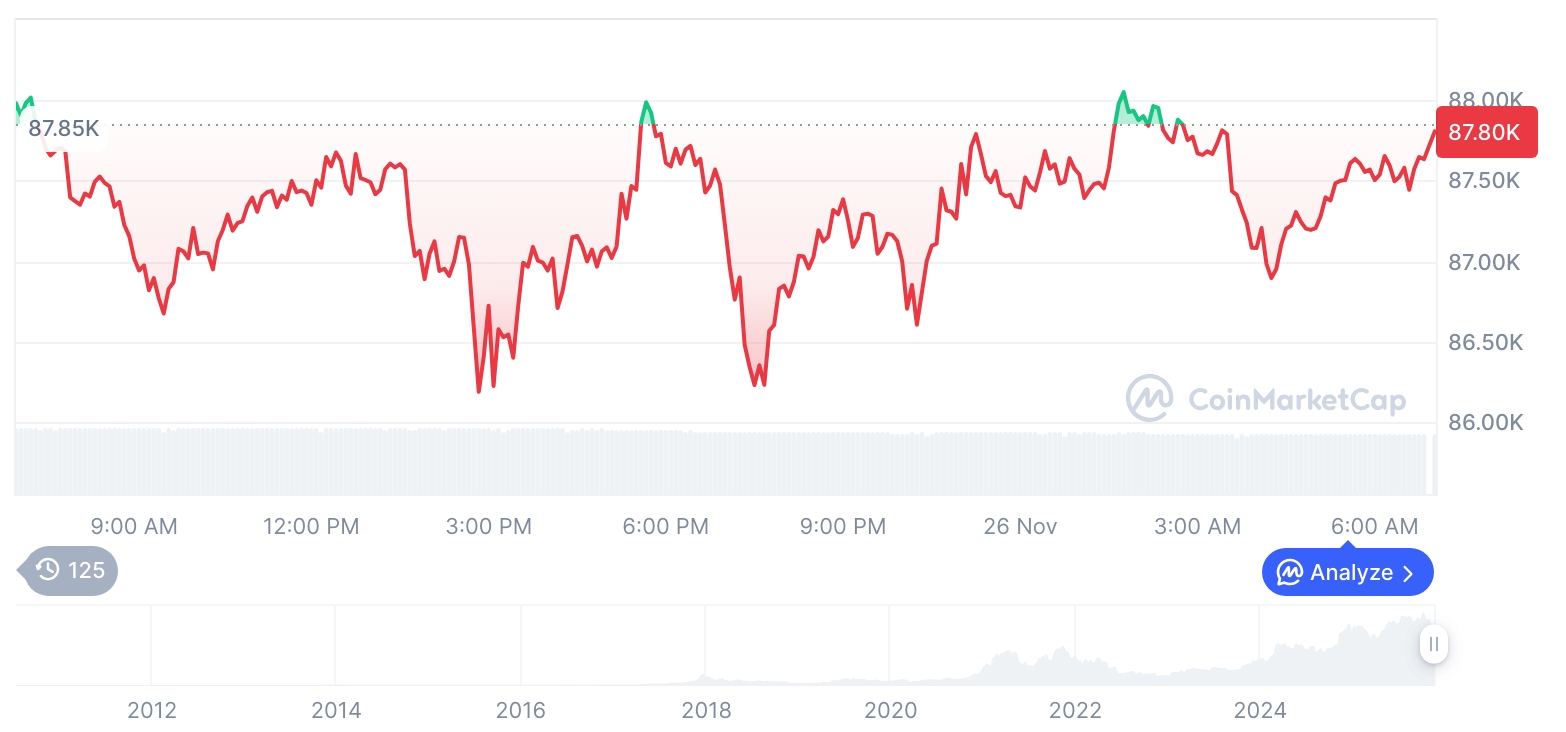Select the 6:00 PM time axis label
The width and height of the screenshot is (1566, 732).
click(x=665, y=526)
